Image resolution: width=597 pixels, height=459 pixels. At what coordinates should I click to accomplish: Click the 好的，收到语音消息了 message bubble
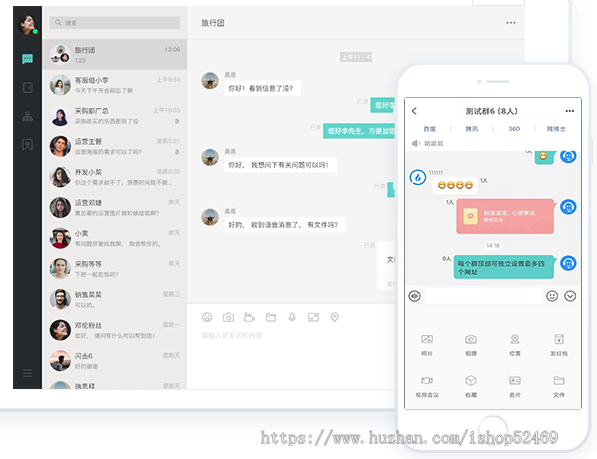coord(283,225)
